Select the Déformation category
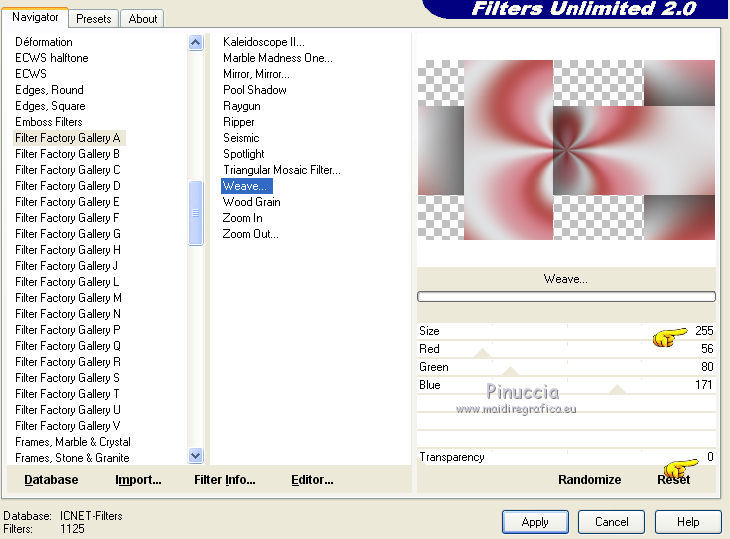This screenshot has height=539, width=730. 44,42
